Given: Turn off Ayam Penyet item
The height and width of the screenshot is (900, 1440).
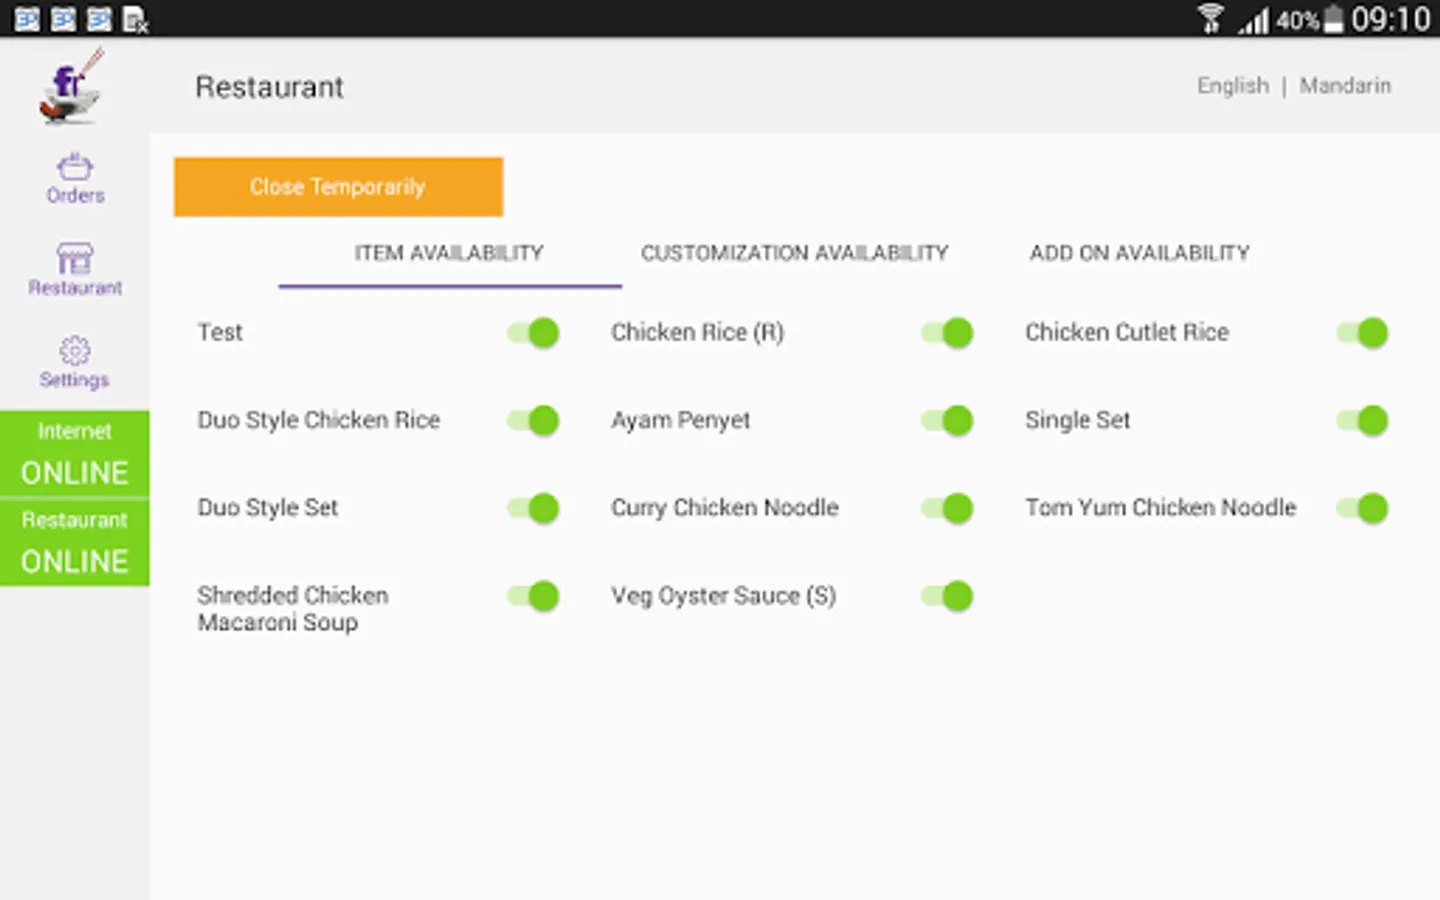Looking at the screenshot, I should [947, 421].
